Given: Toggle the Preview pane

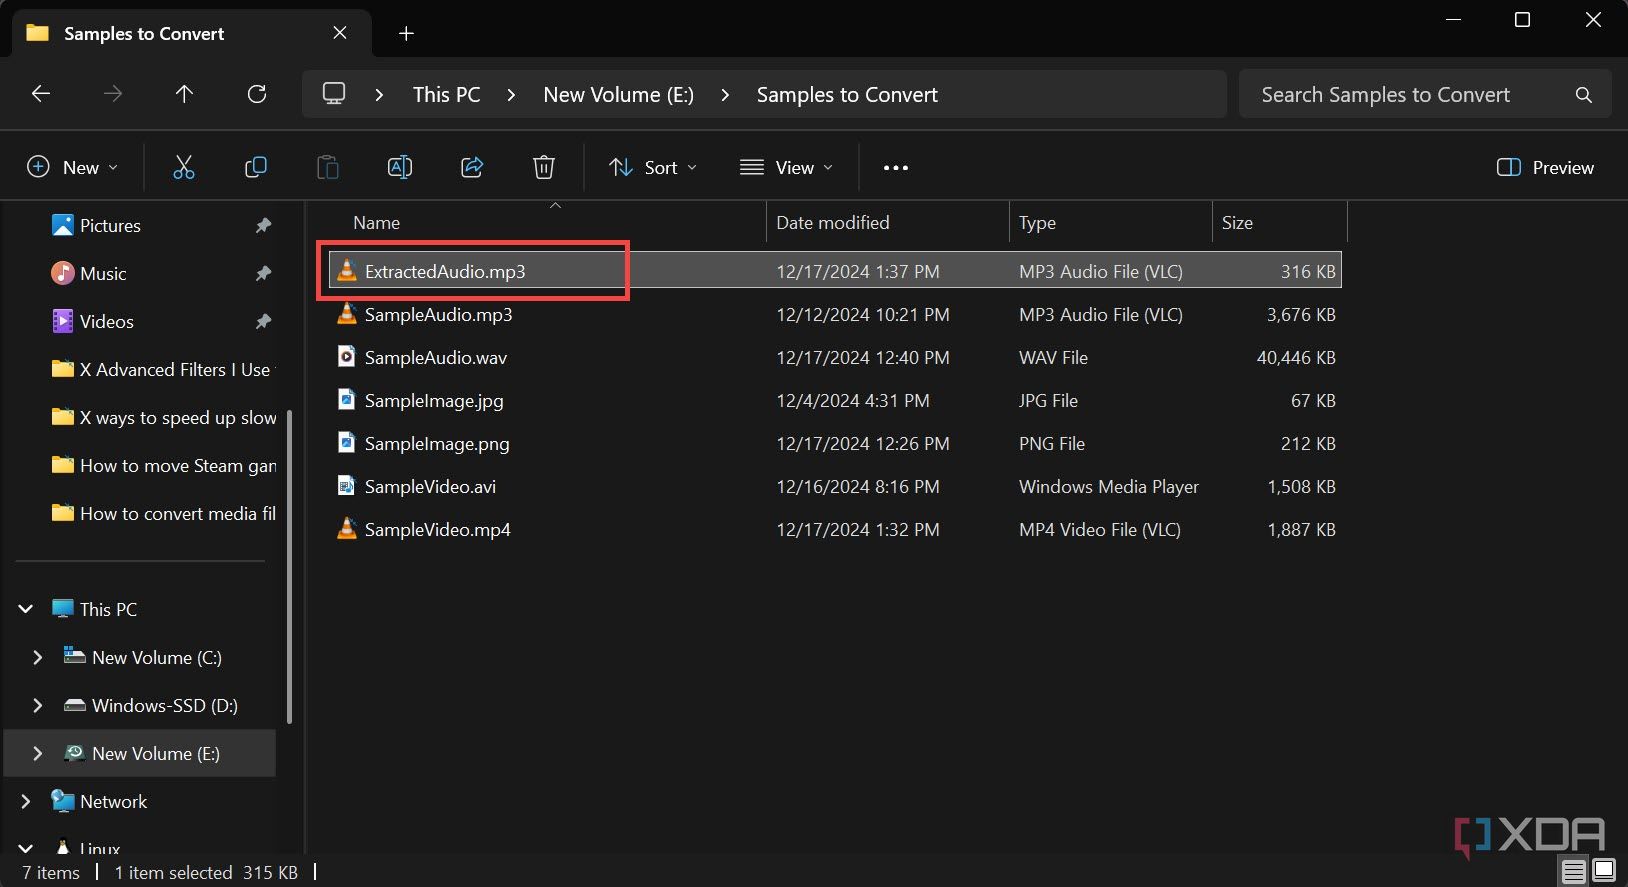Looking at the screenshot, I should 1545,167.
